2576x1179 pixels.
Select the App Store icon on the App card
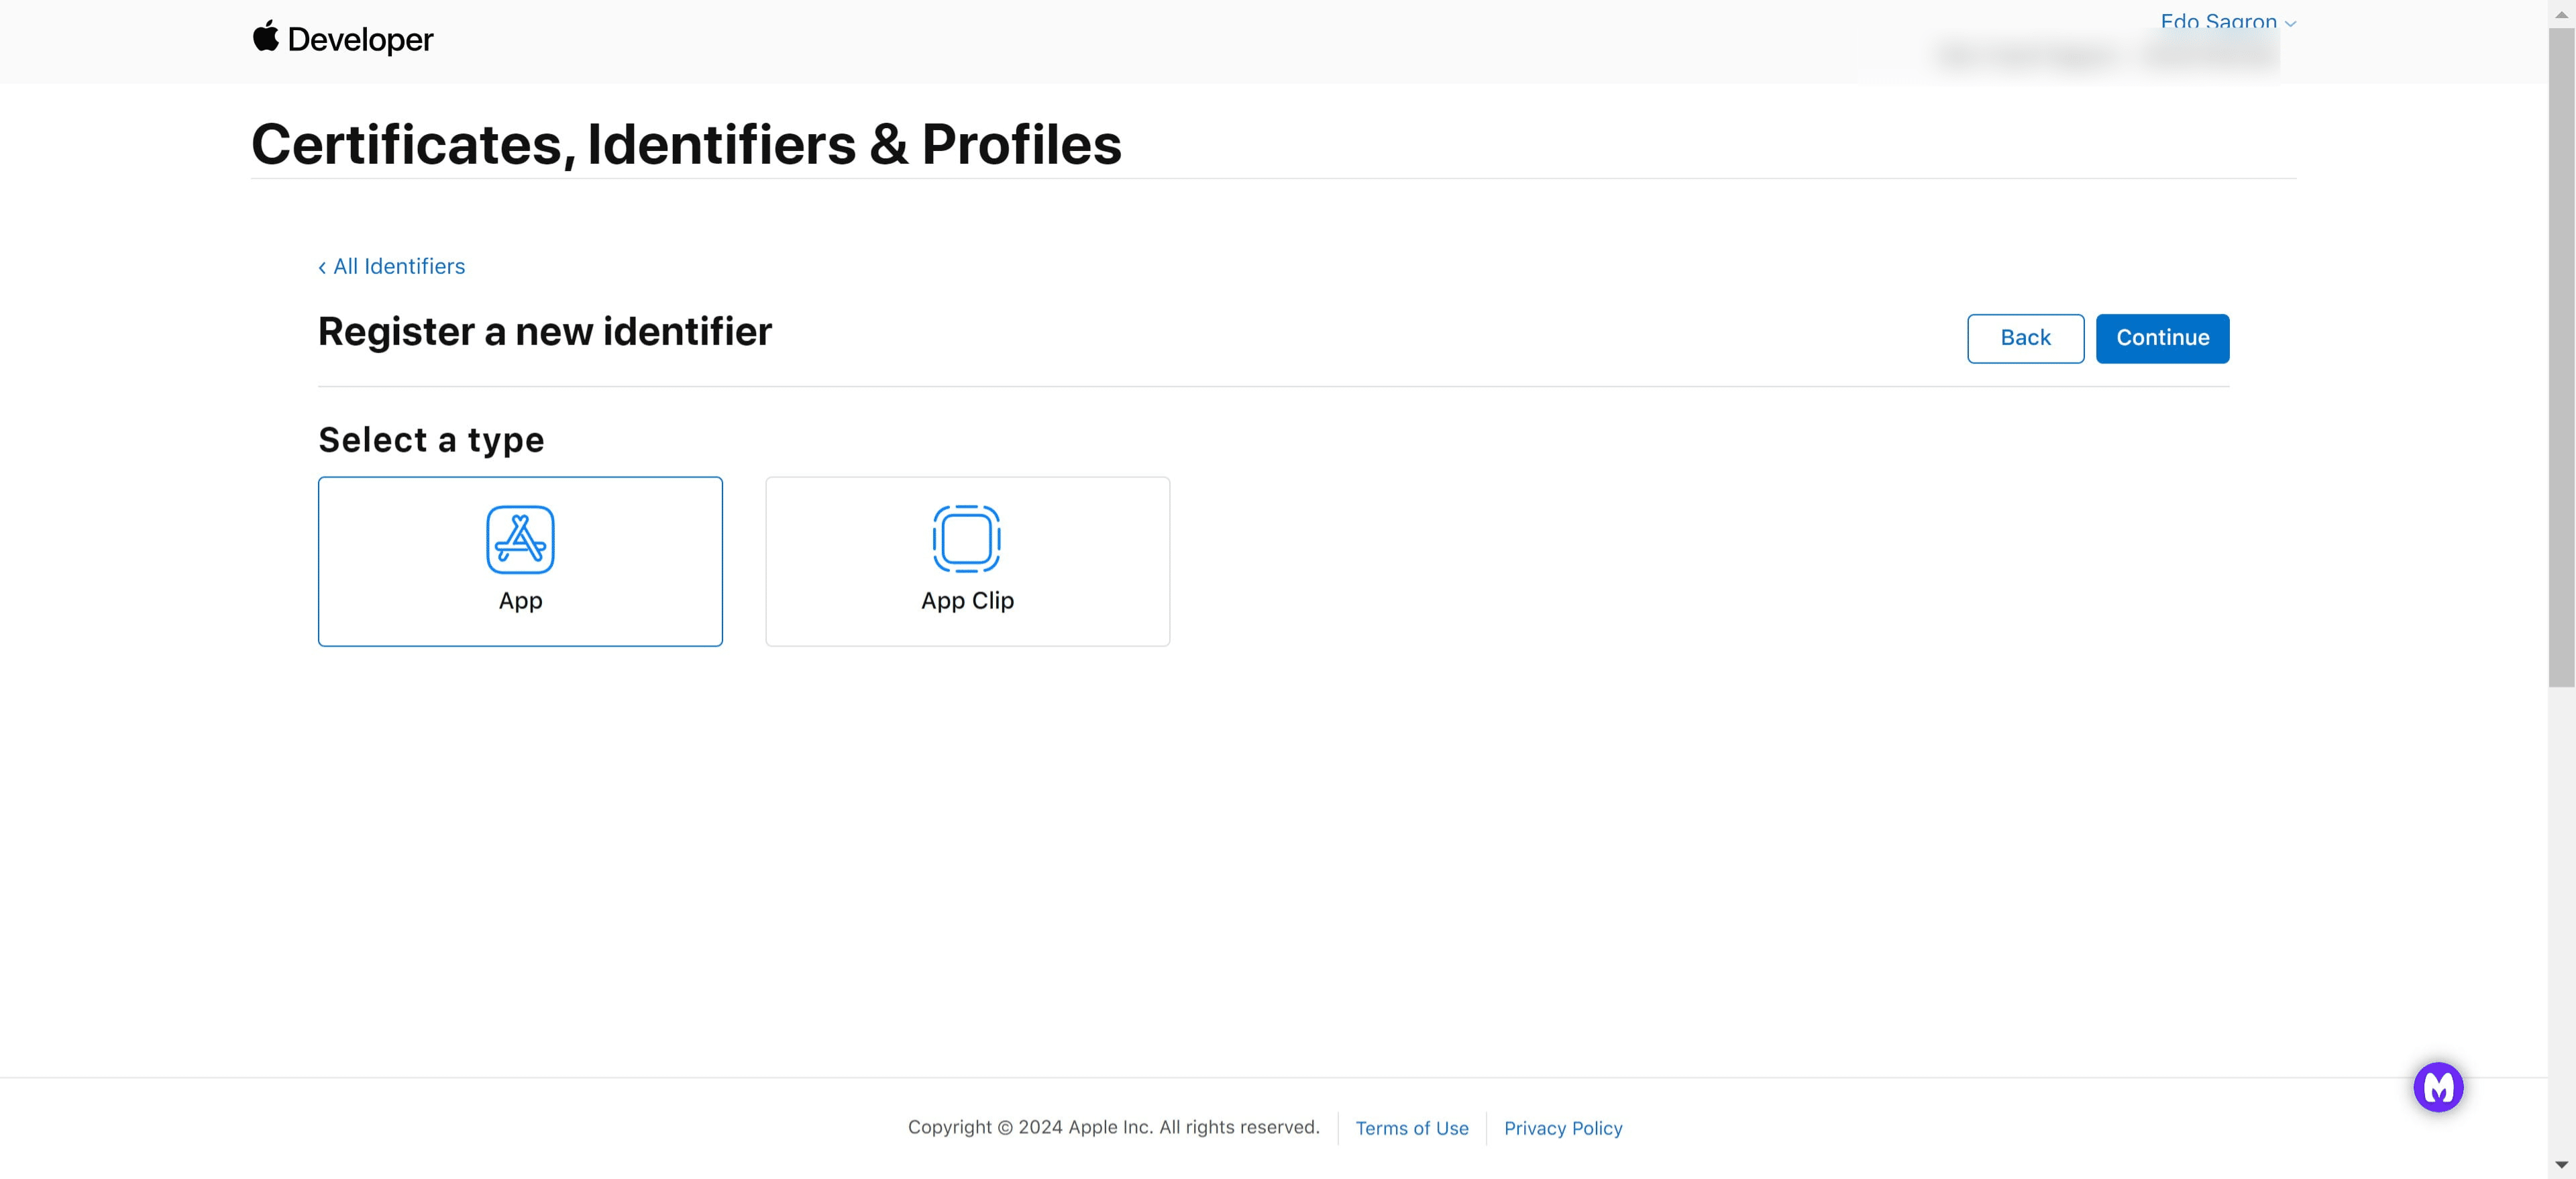519,539
